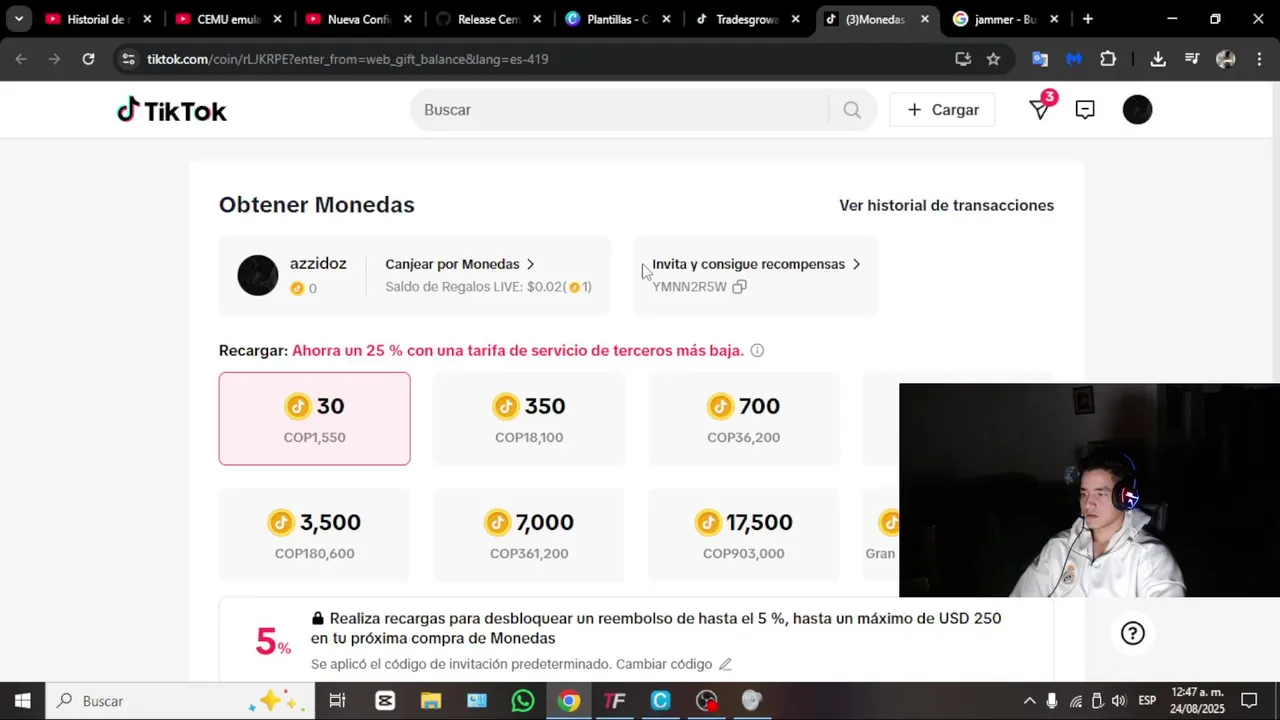Click the Windows taskbar search box
The height and width of the screenshot is (720, 1280).
click(x=180, y=701)
